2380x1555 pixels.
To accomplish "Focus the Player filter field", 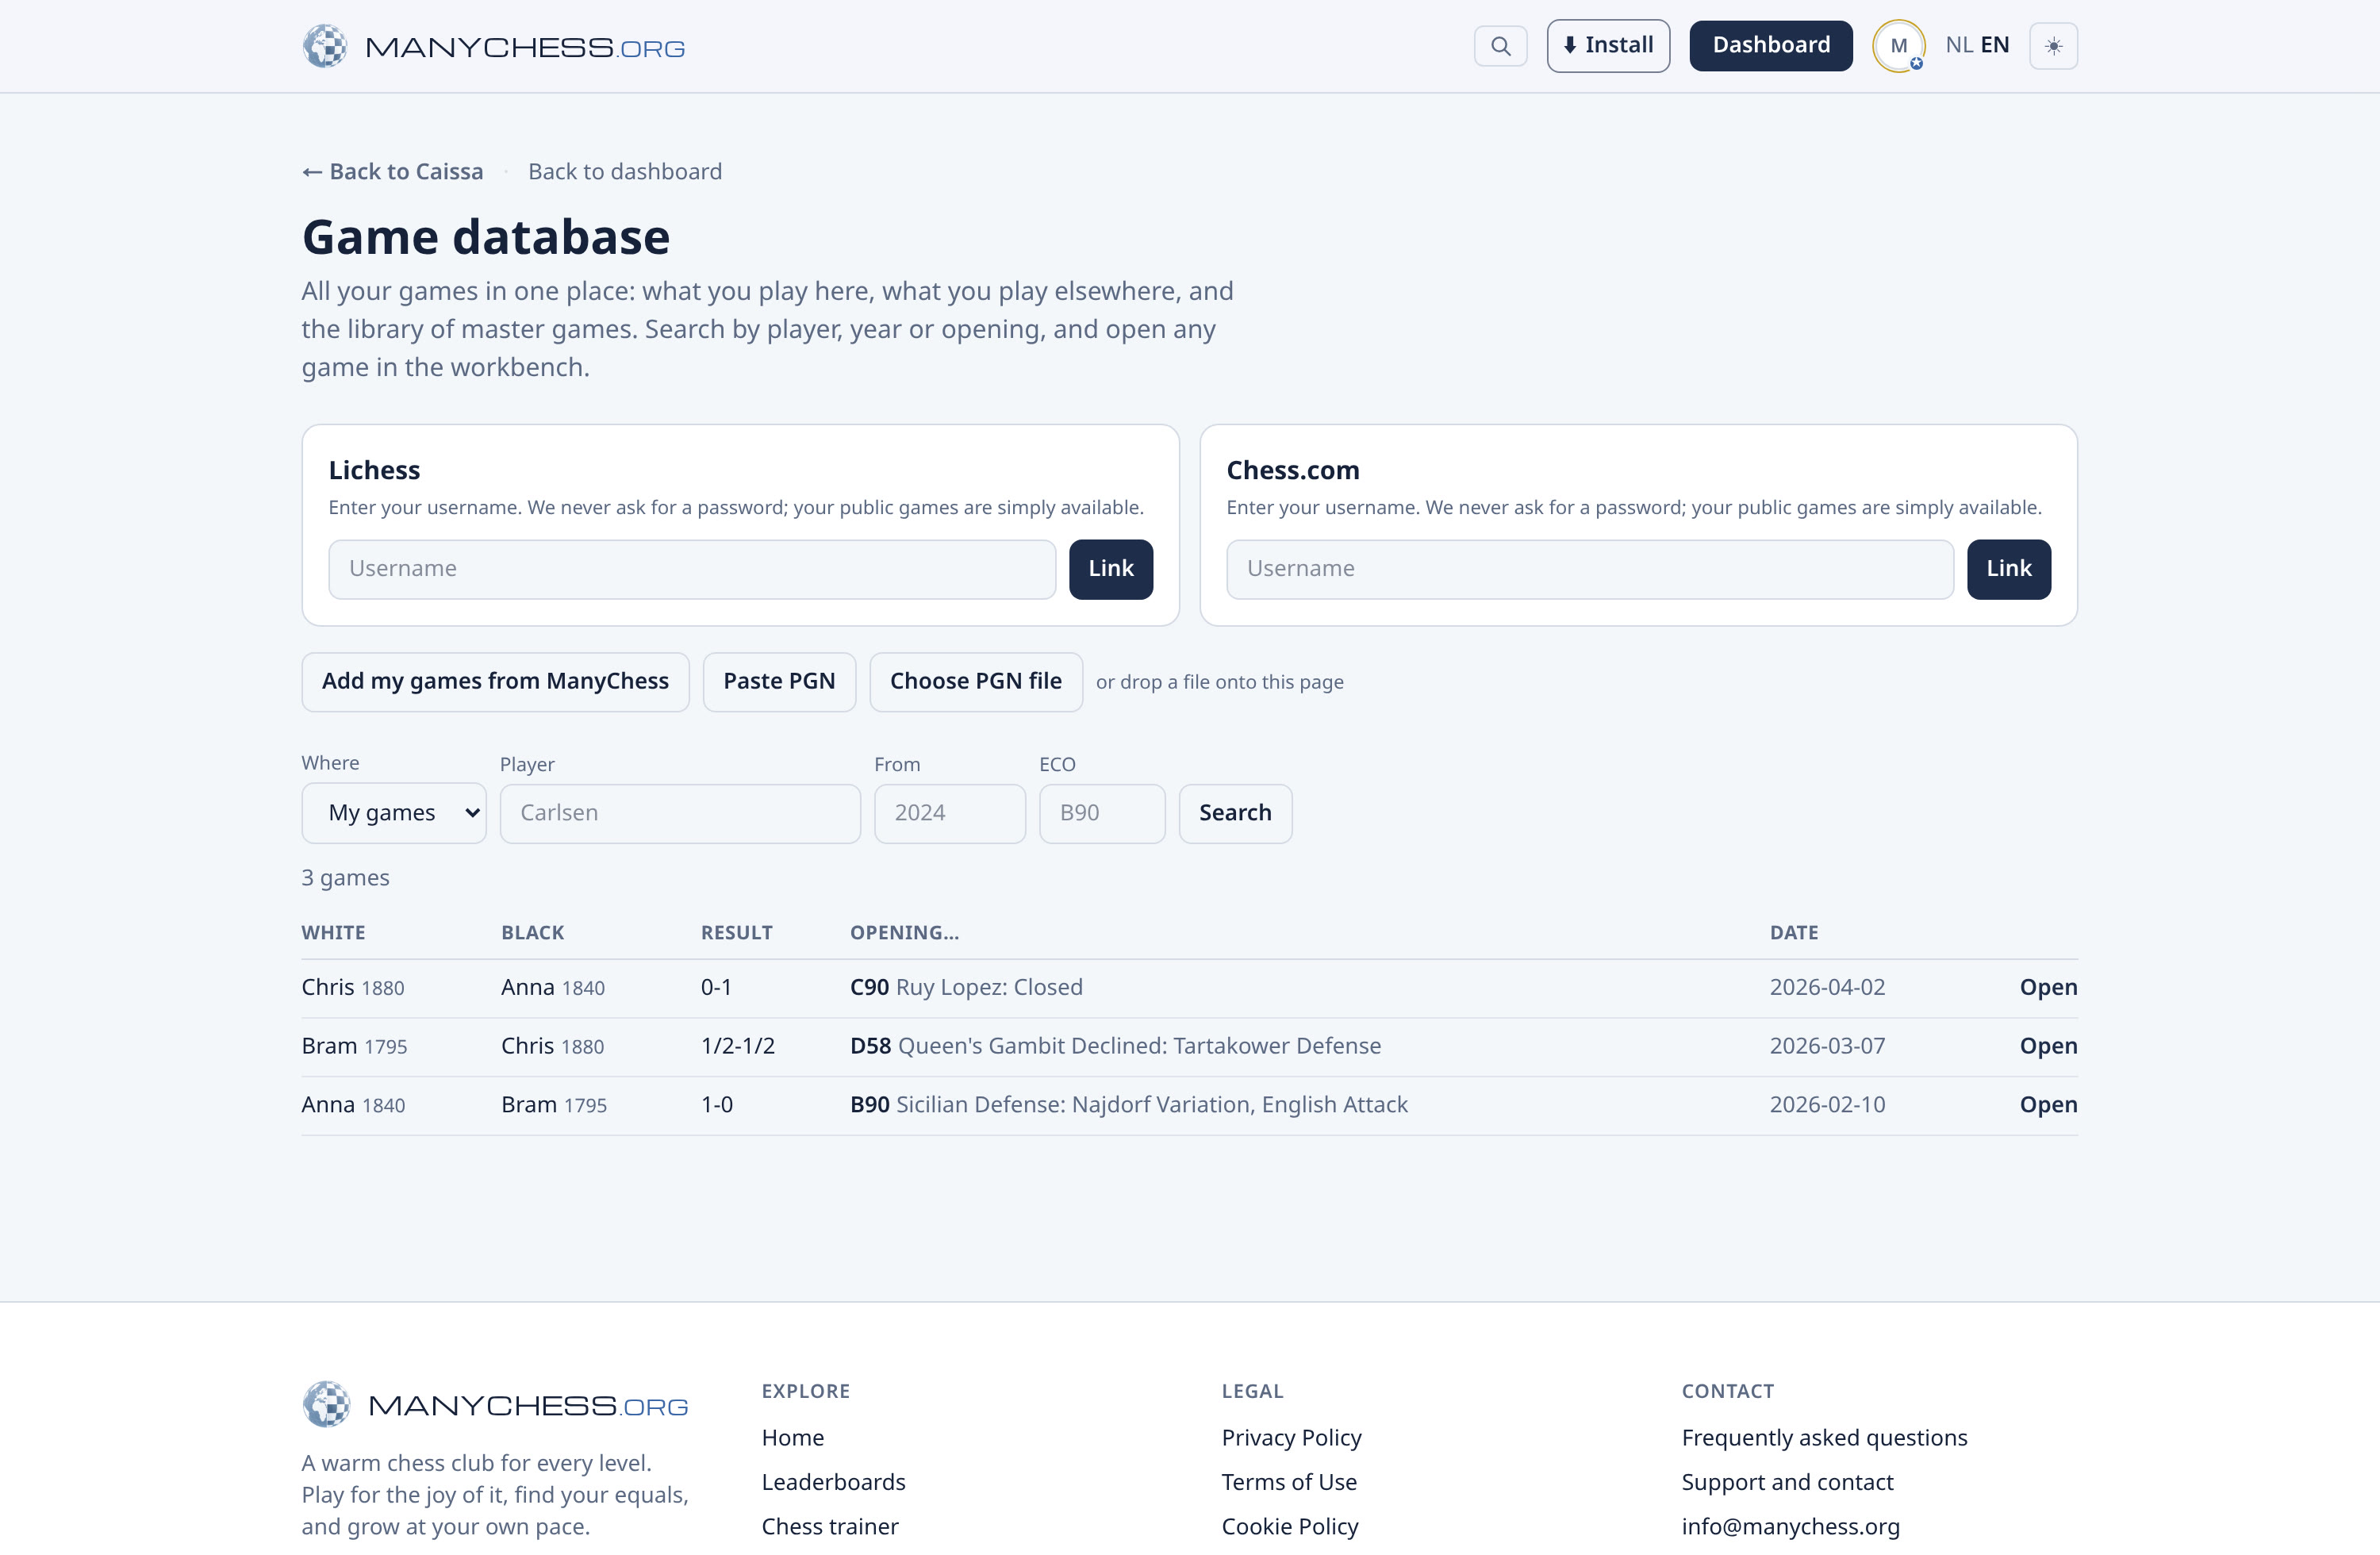I will tap(680, 813).
